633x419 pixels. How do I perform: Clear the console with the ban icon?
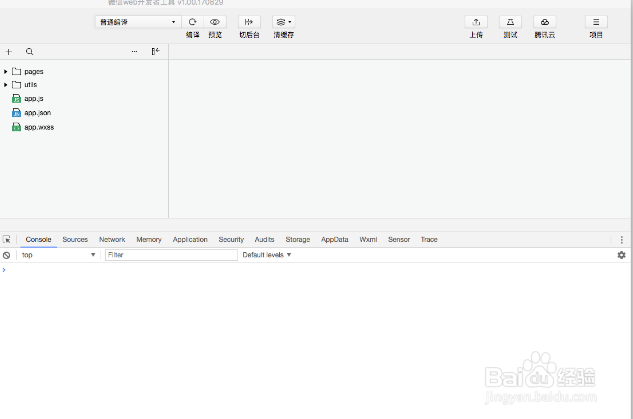[6, 255]
